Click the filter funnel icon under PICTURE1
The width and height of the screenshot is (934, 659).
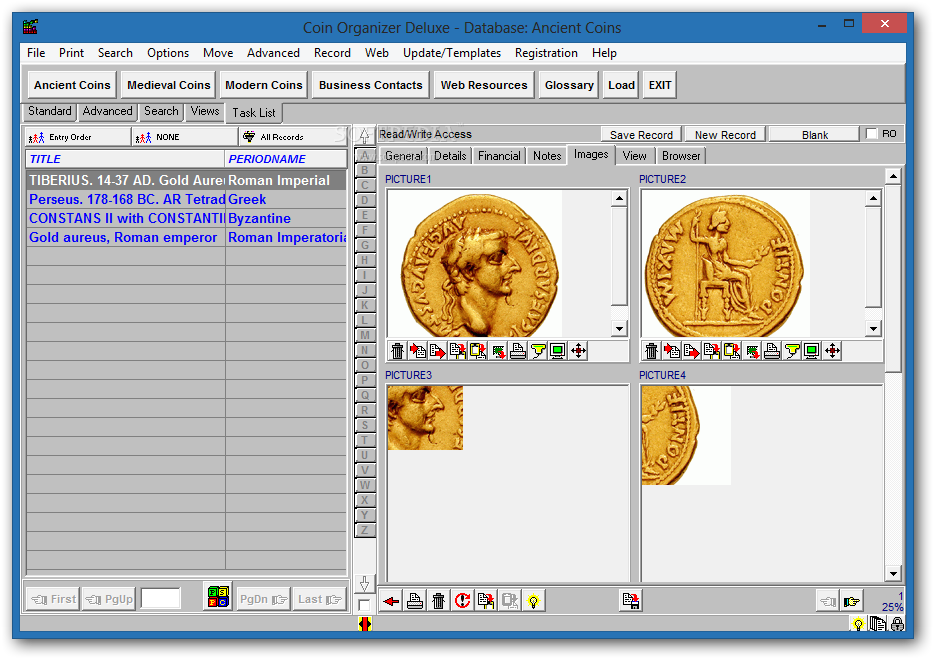(538, 351)
